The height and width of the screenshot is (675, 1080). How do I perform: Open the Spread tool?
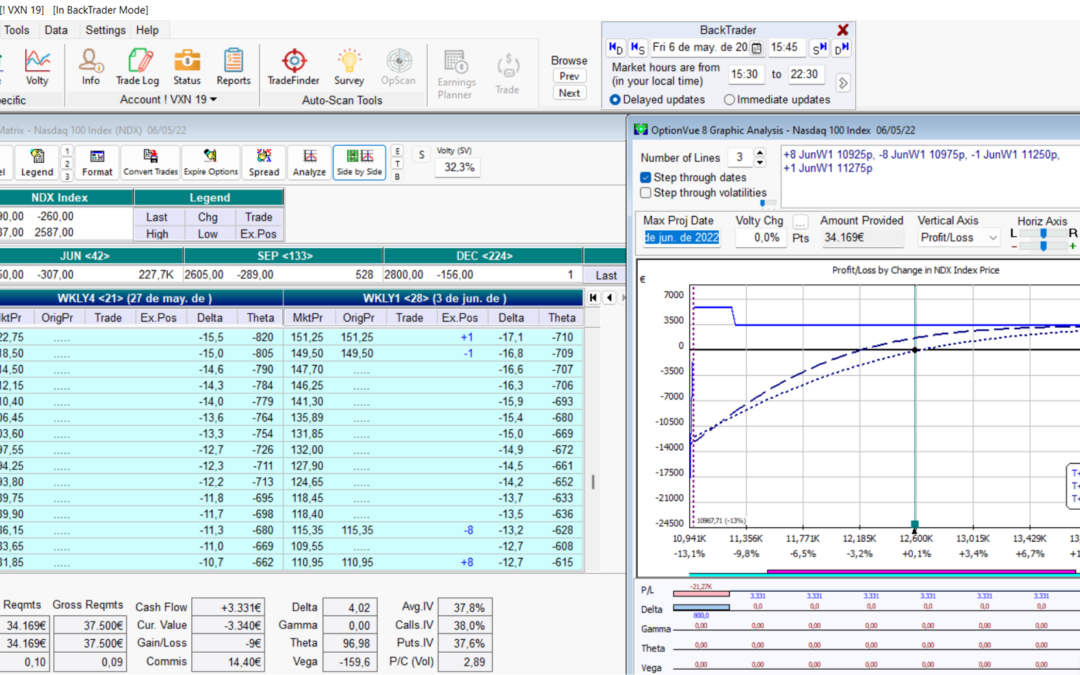(264, 163)
